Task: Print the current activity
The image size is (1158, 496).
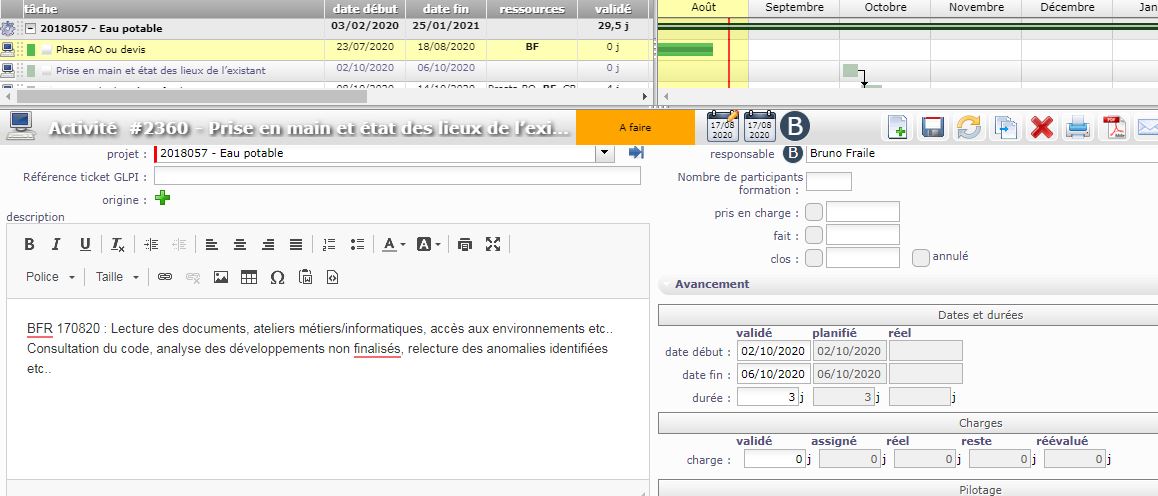Action: point(1078,127)
